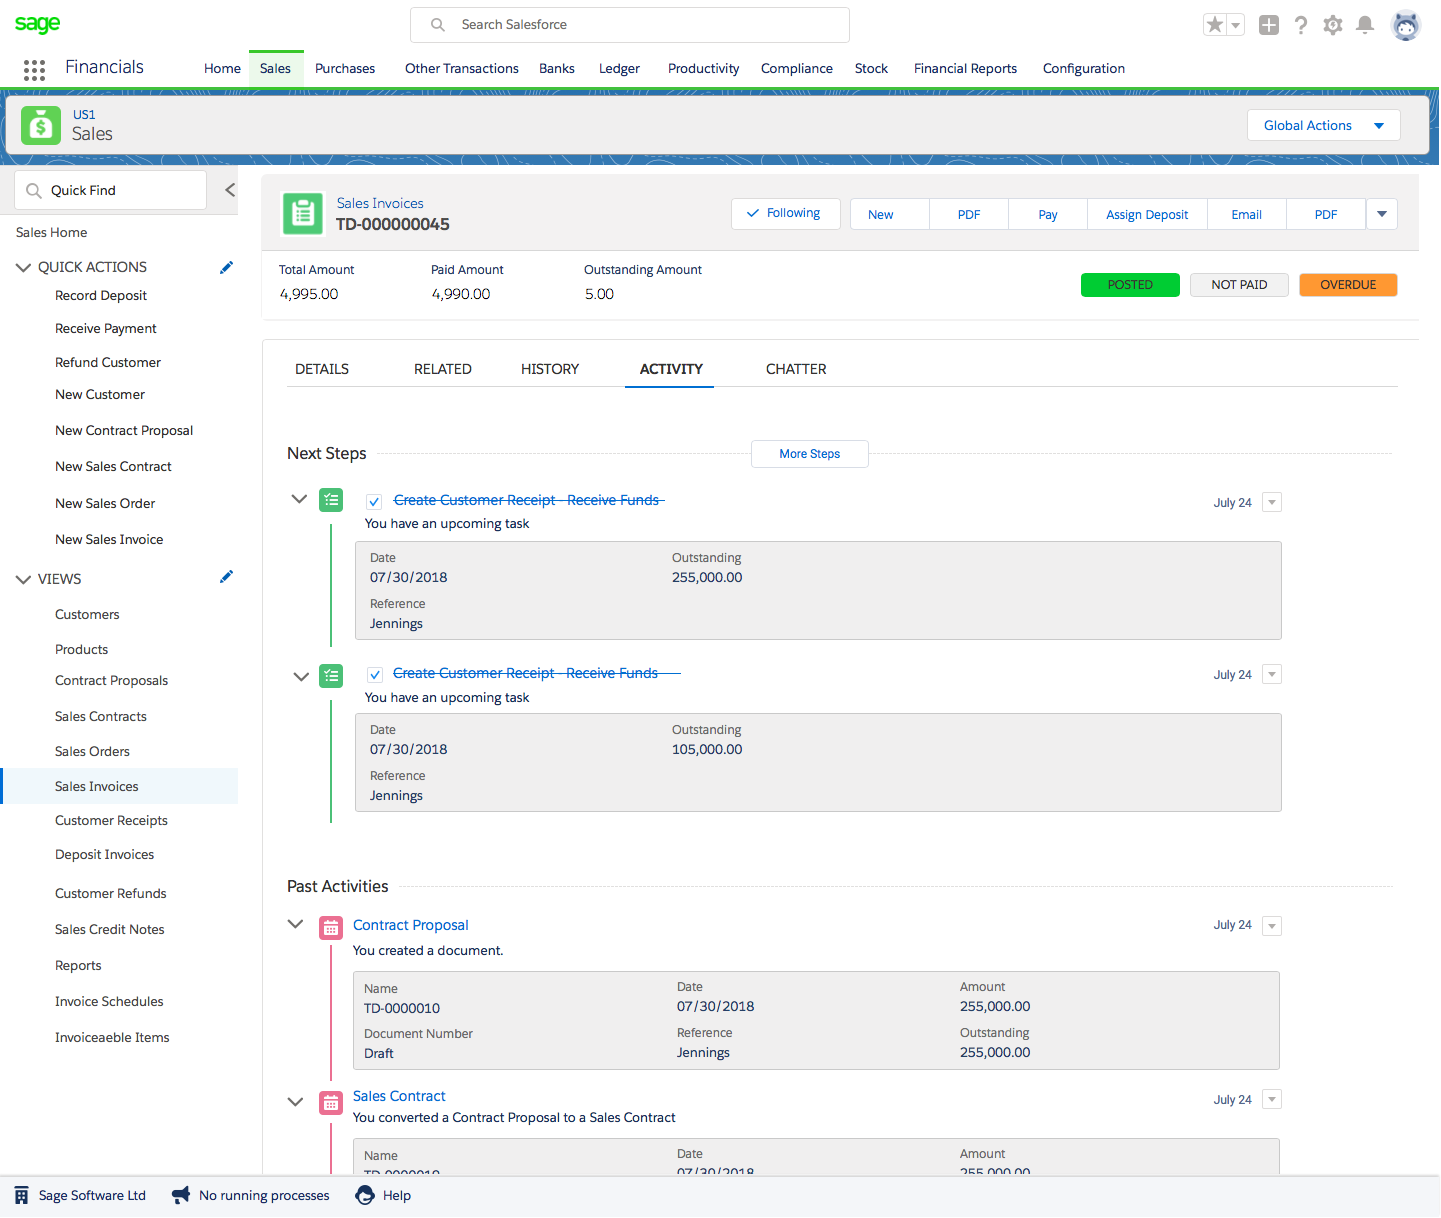The width and height of the screenshot is (1441, 1218).
Task: Edit Views with pencil icon
Action: point(226,577)
